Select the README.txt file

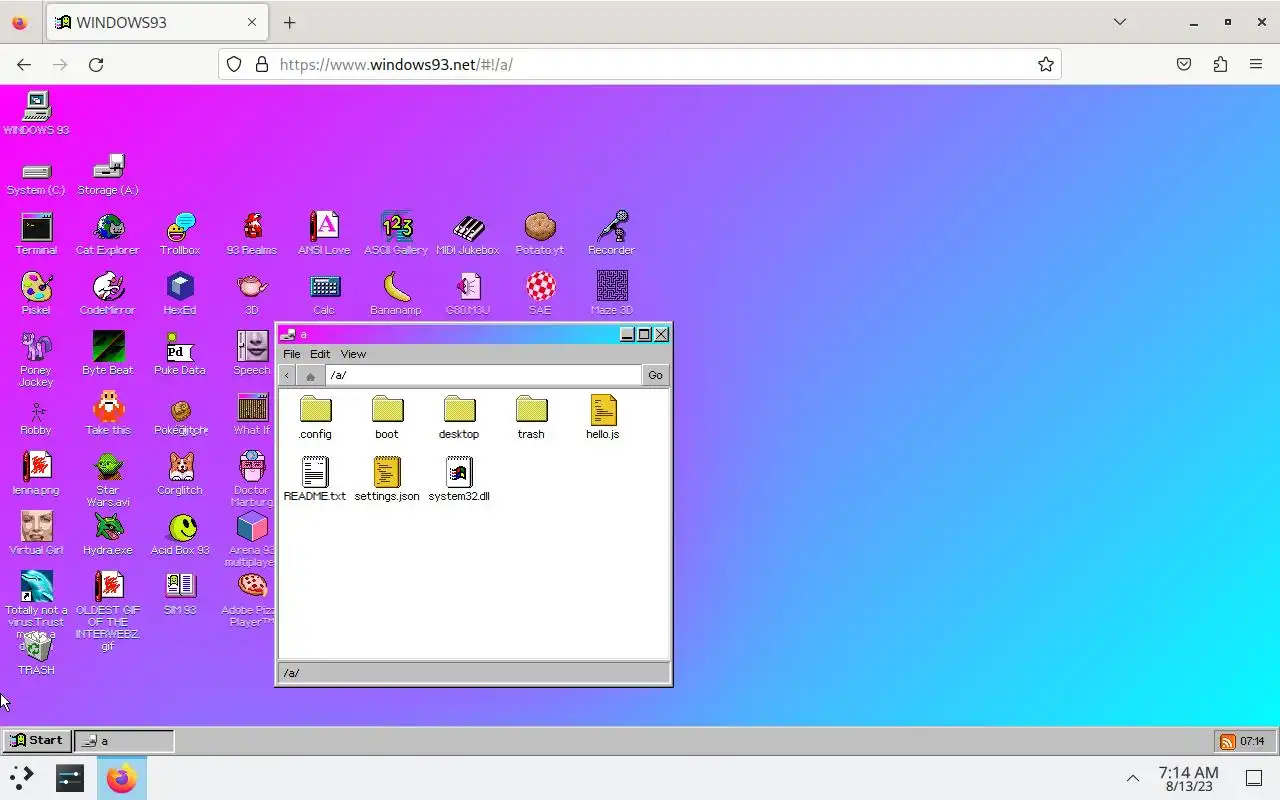(x=315, y=479)
